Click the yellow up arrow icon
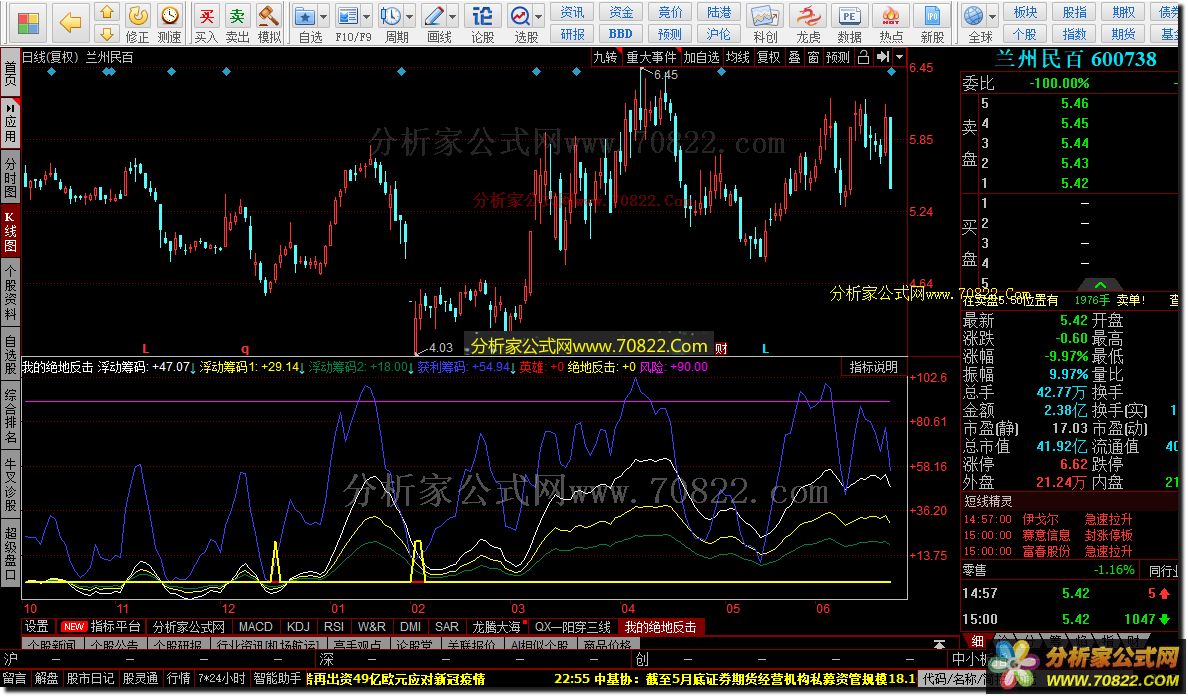Viewport: 1188px width, 696px height. click(107, 12)
